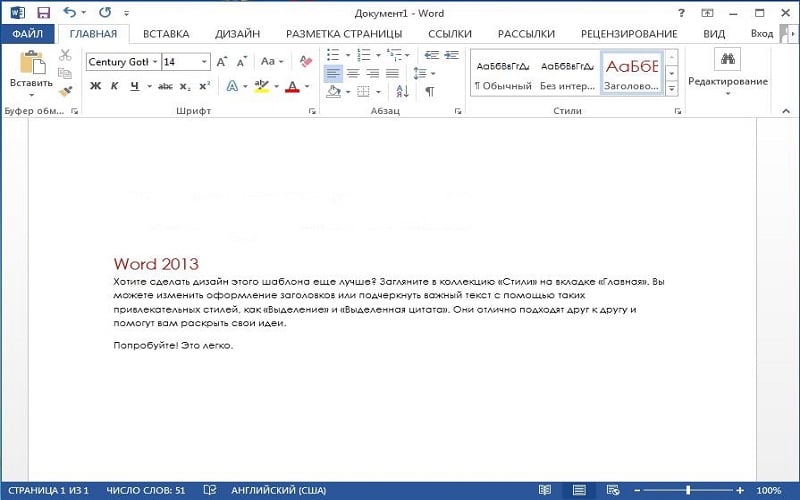
Task: Decrease paragraph indent
Action: pyautogui.click(x=432, y=55)
